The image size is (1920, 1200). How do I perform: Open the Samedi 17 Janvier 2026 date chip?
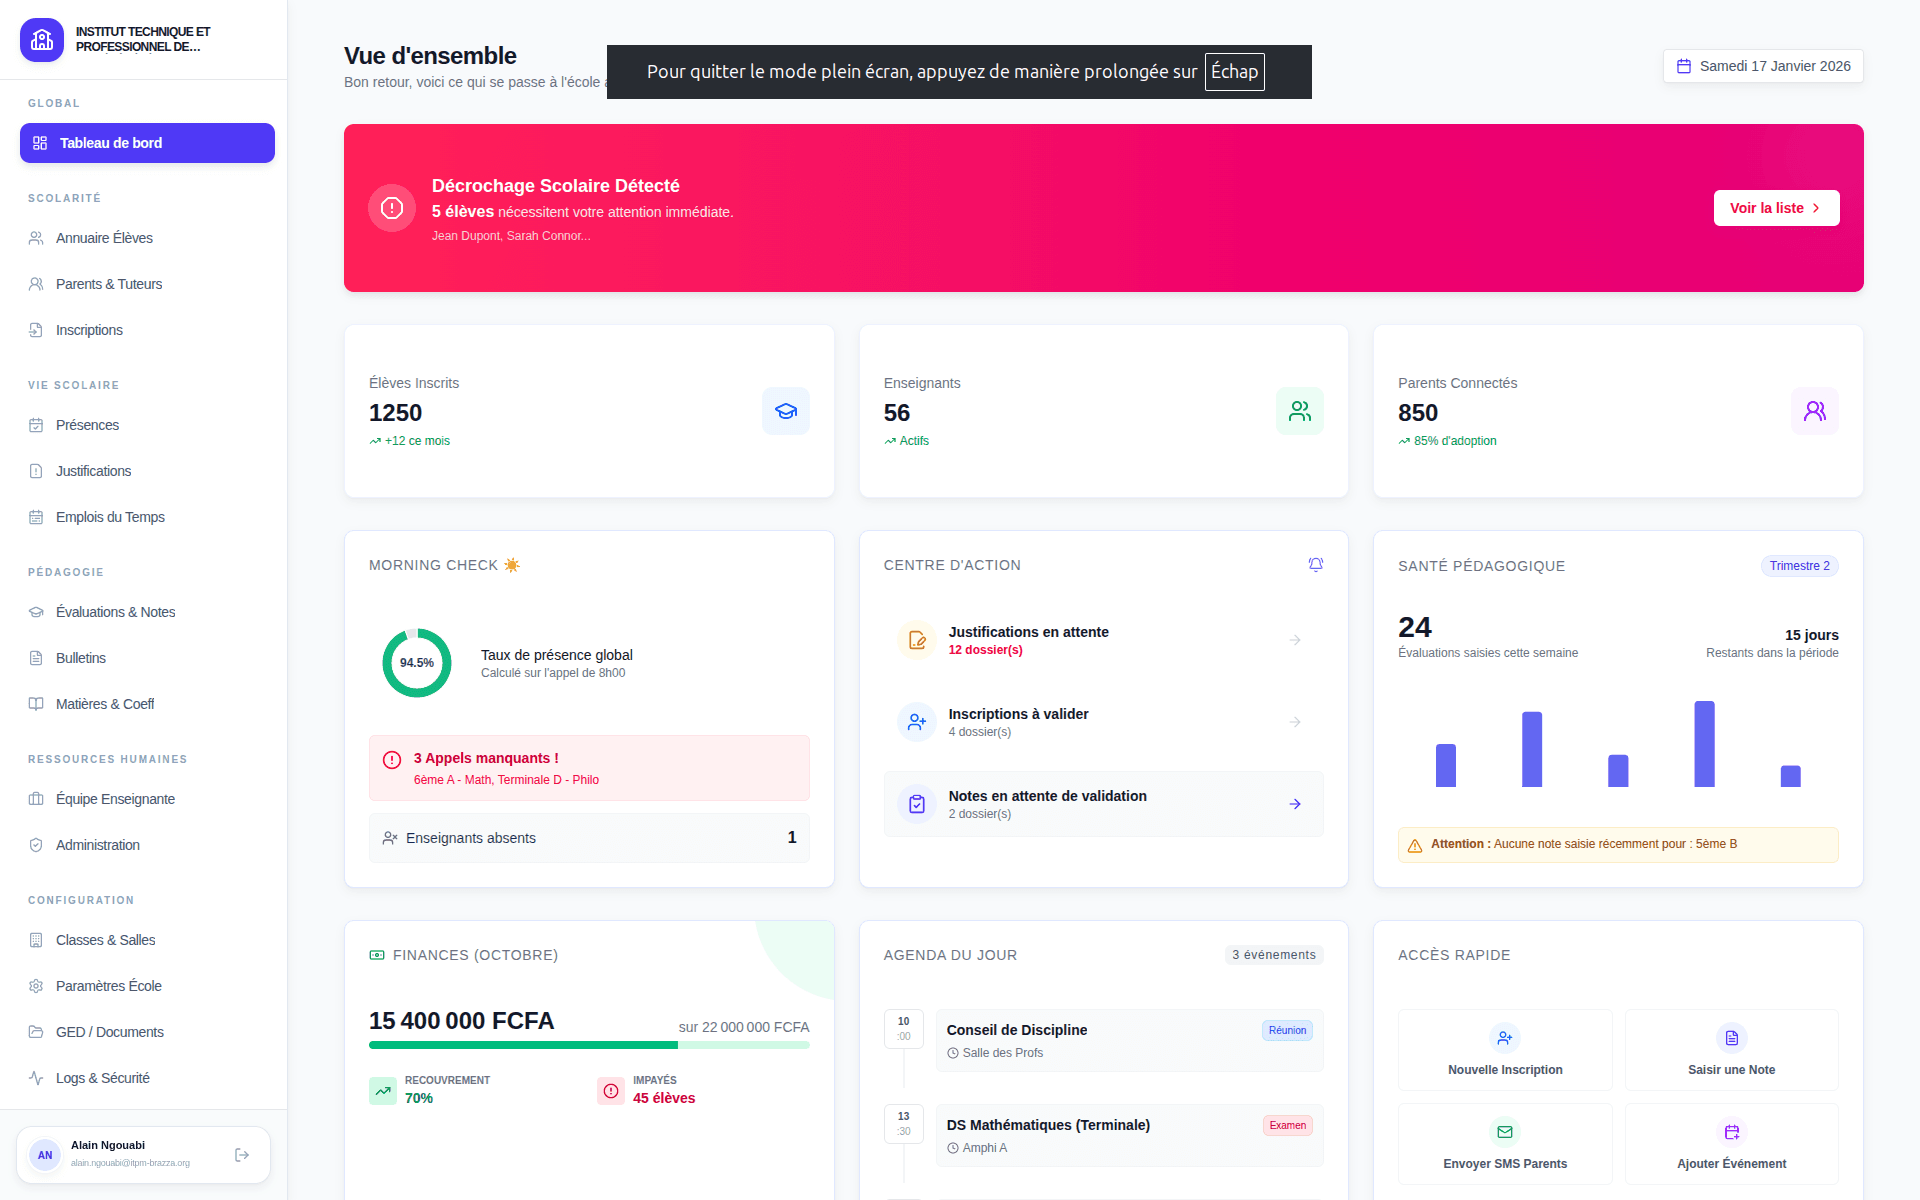1763,66
